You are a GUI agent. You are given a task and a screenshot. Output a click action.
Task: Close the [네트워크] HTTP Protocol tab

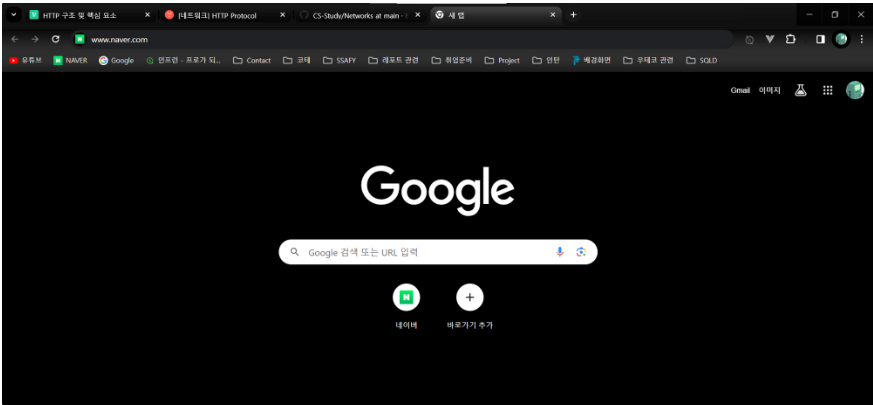coord(283,16)
